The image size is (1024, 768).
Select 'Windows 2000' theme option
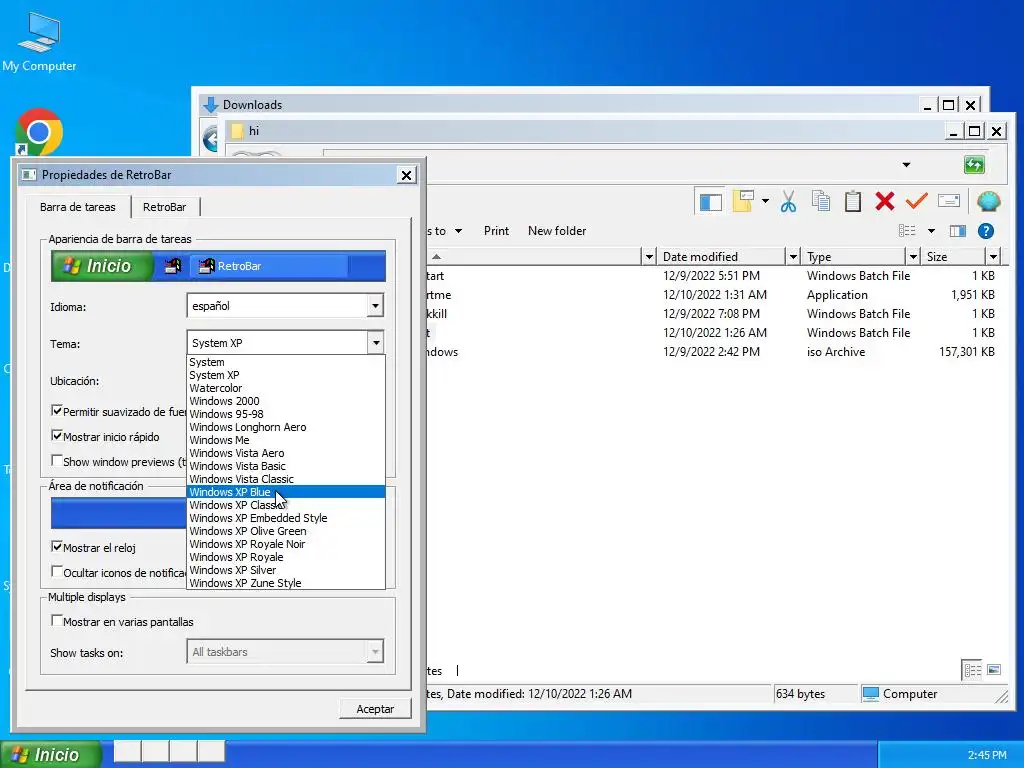(x=286, y=401)
